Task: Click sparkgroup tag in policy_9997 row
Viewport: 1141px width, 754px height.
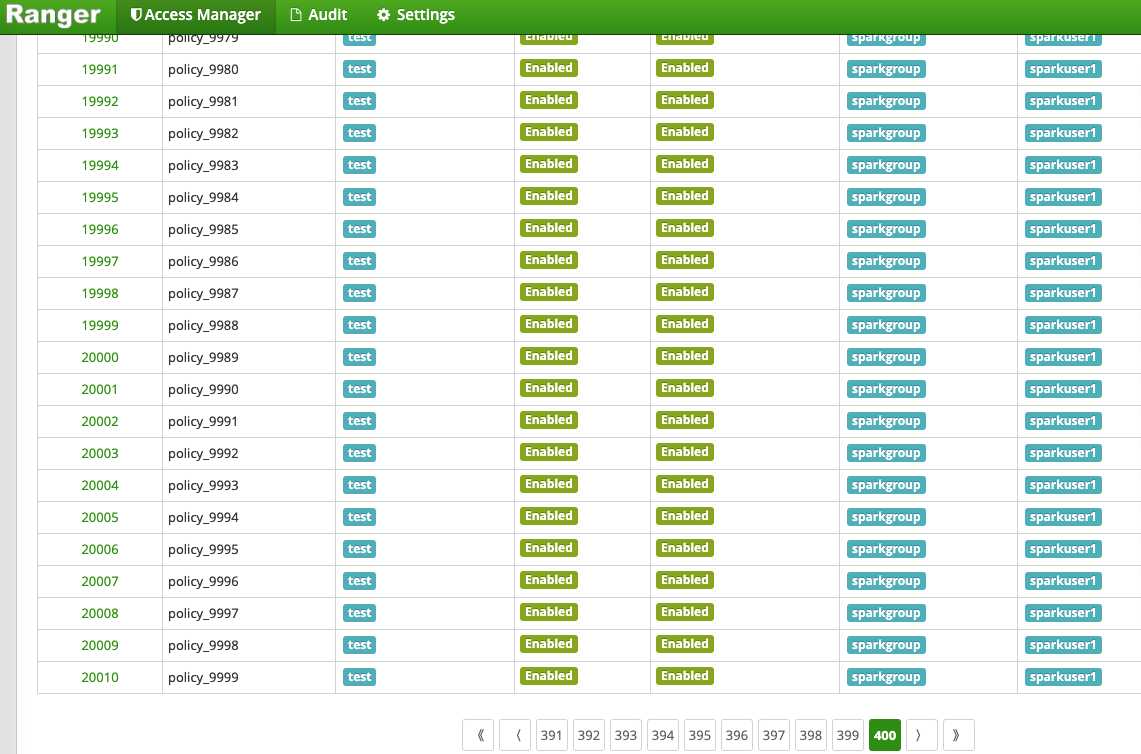Action: [886, 614]
